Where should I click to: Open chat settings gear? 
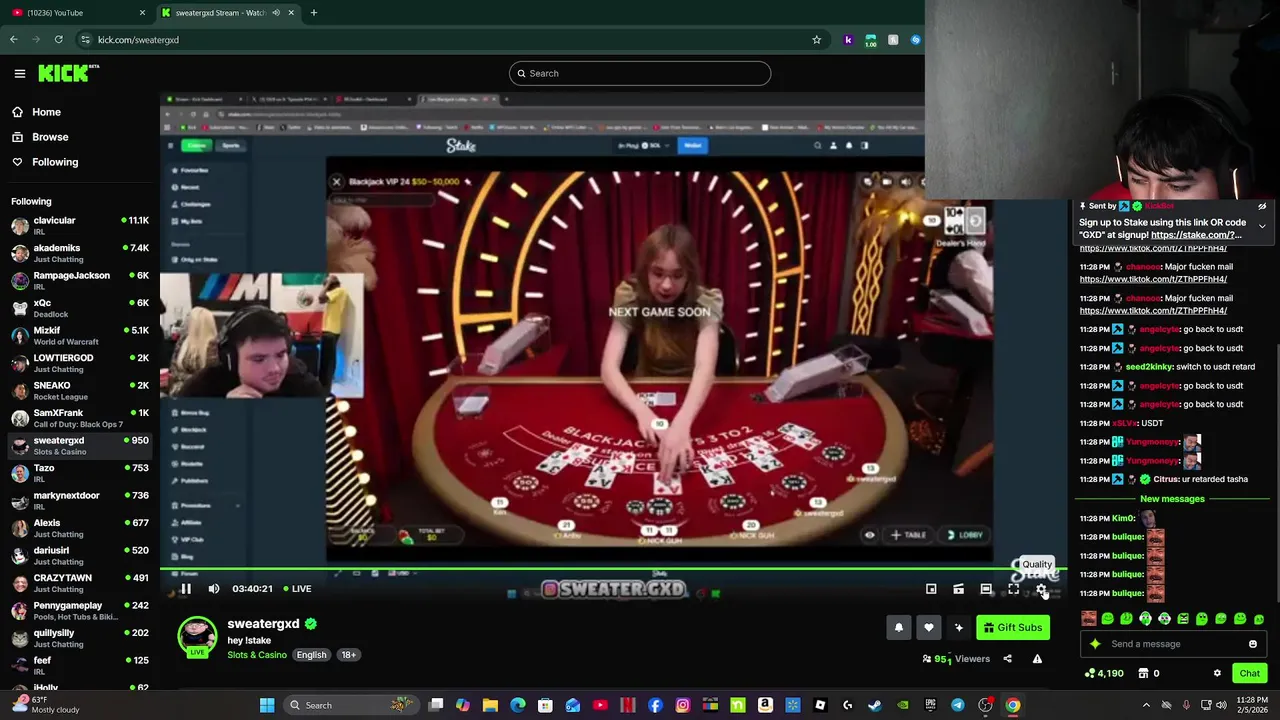[x=1217, y=673]
